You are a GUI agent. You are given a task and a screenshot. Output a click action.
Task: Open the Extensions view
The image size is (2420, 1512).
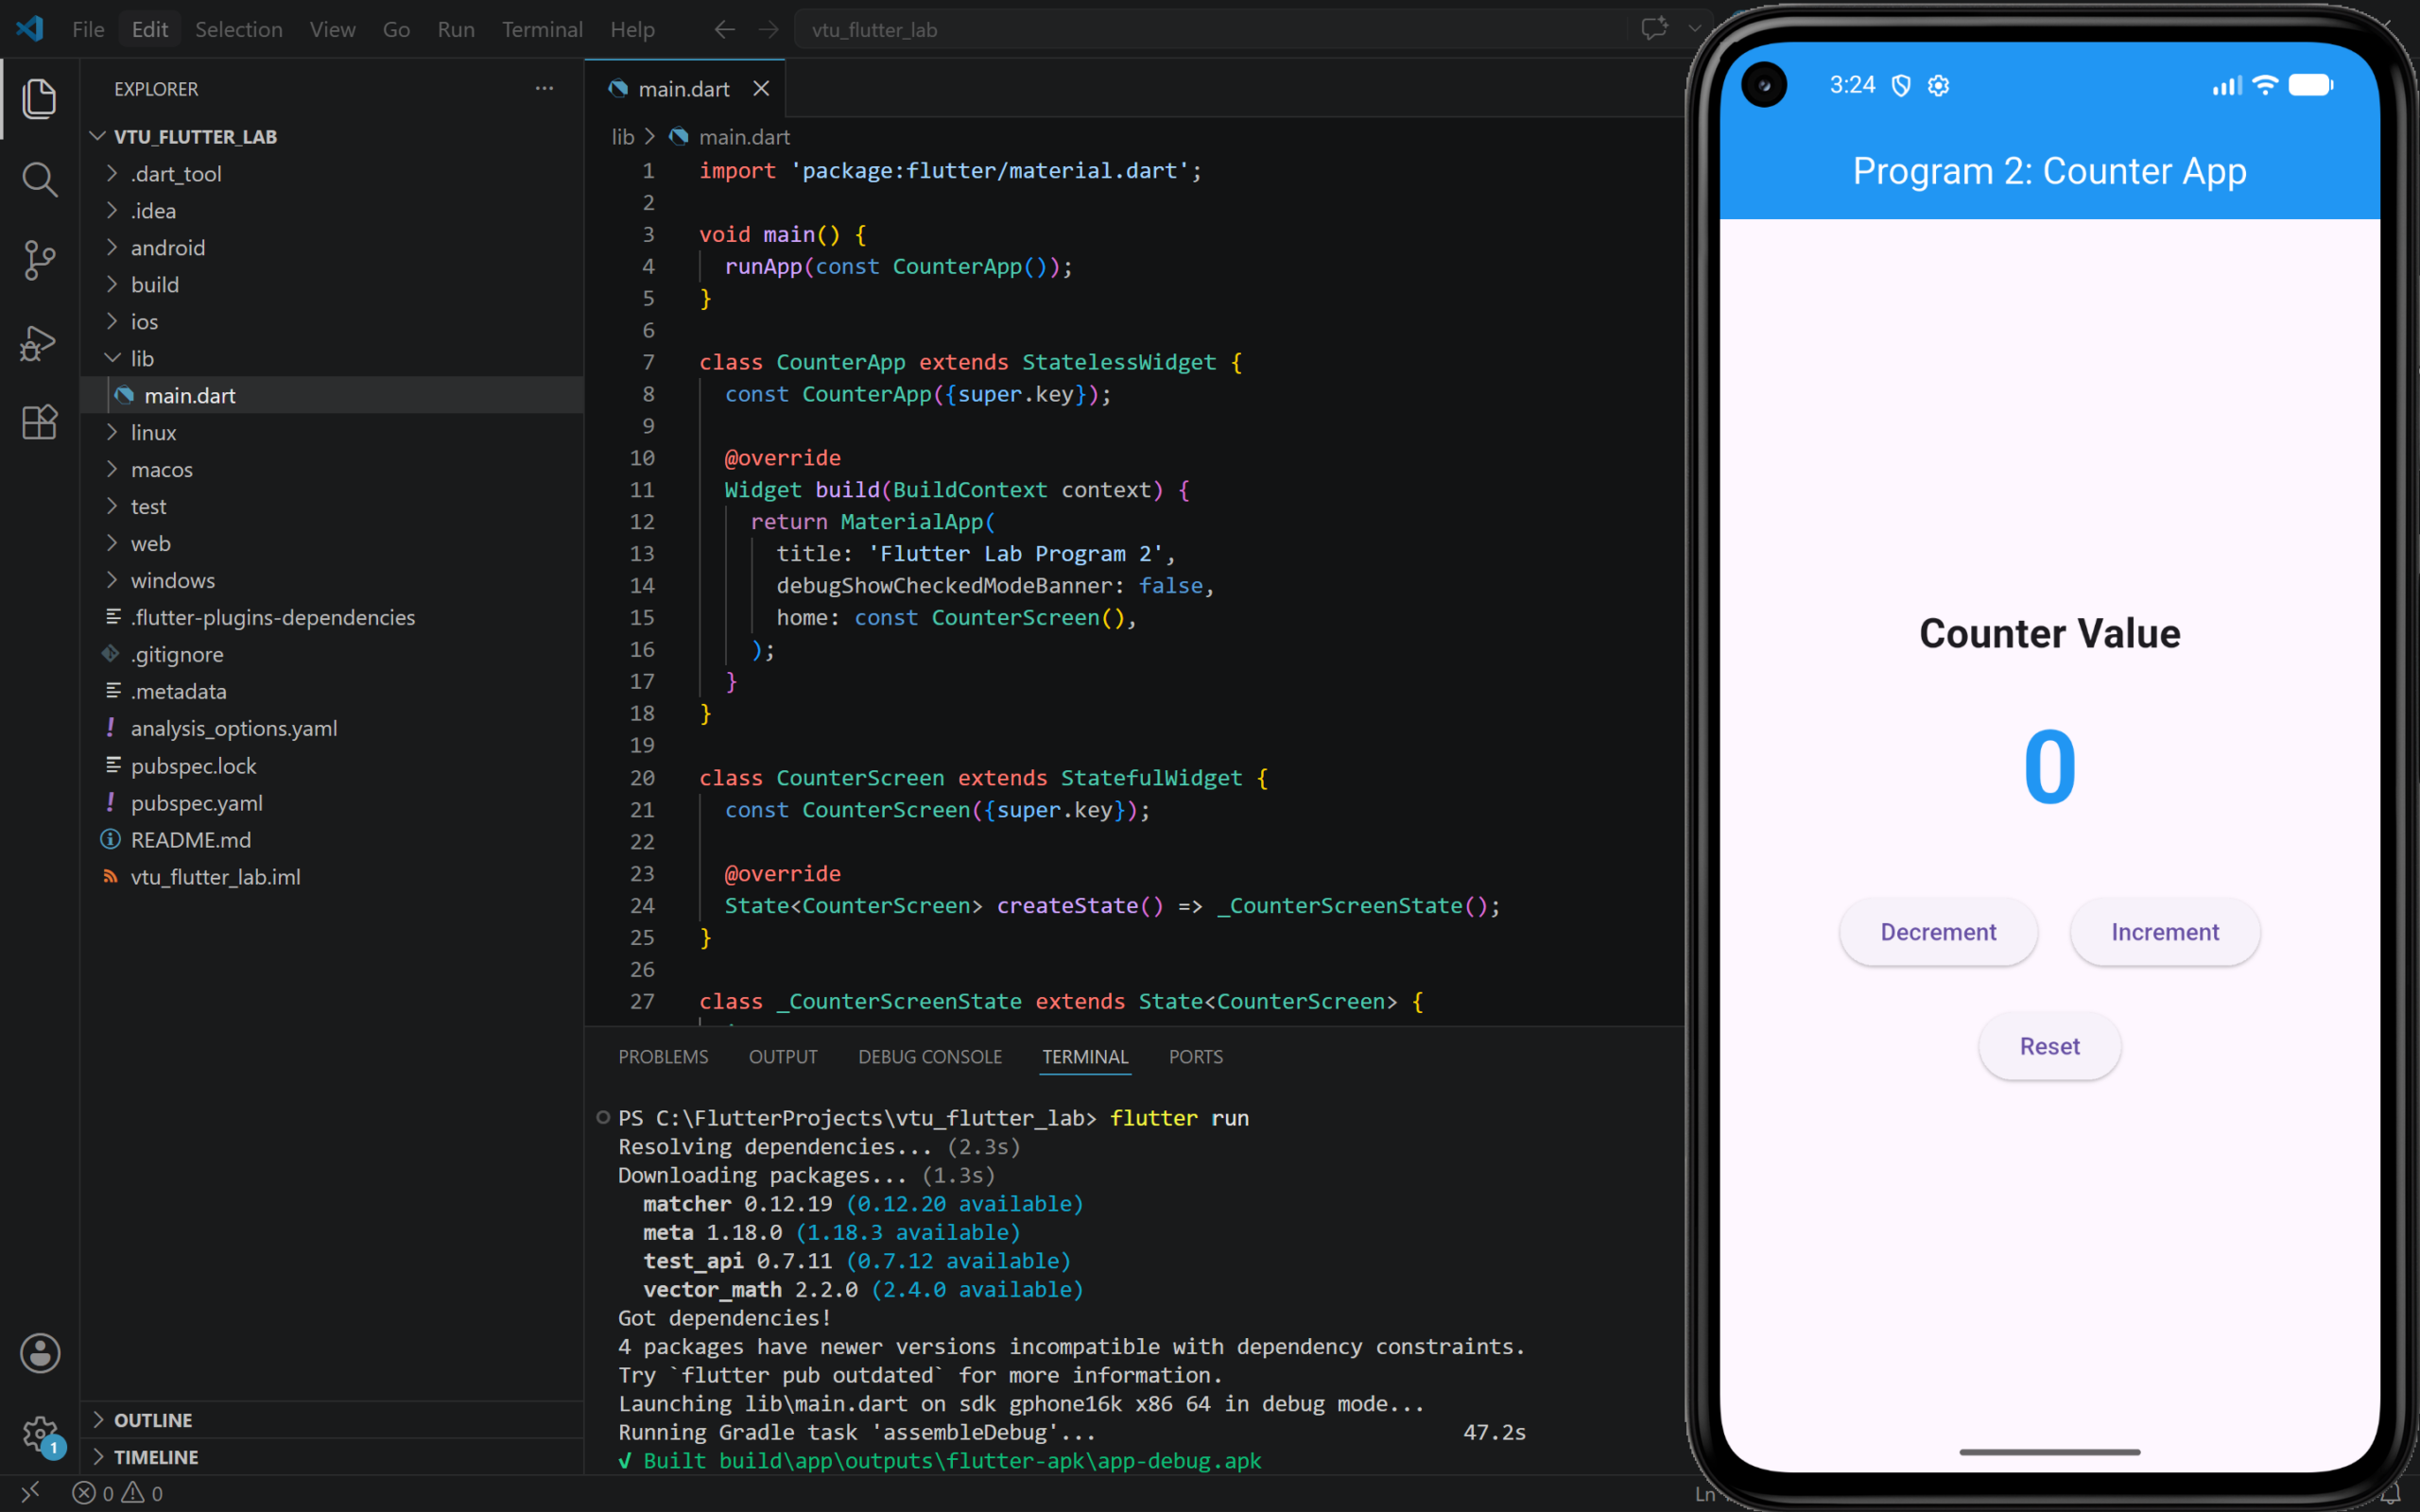pos(39,422)
